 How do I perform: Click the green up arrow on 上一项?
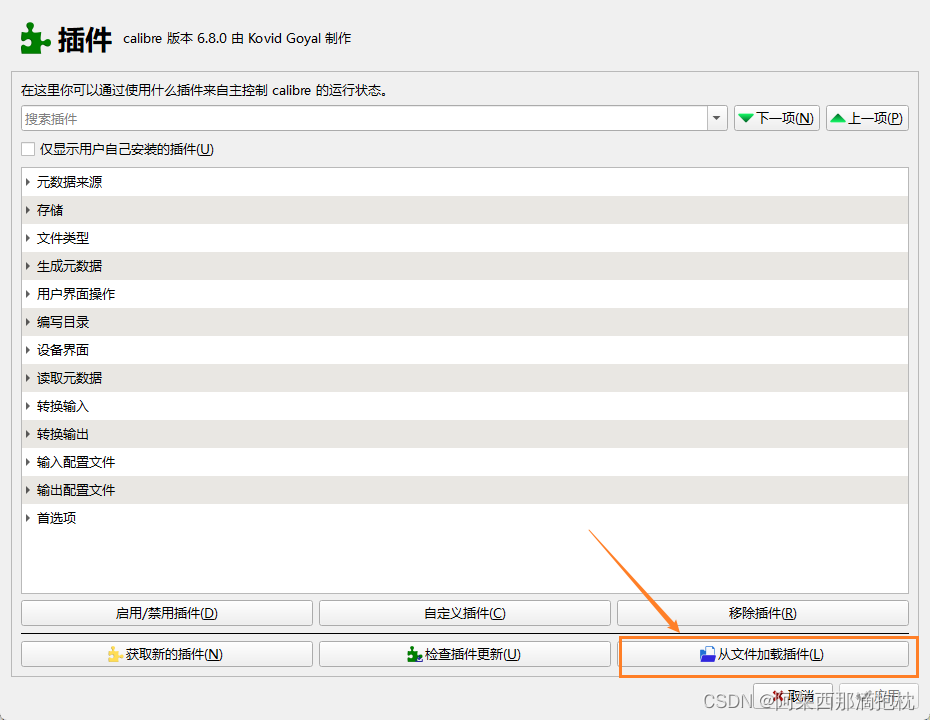point(837,118)
